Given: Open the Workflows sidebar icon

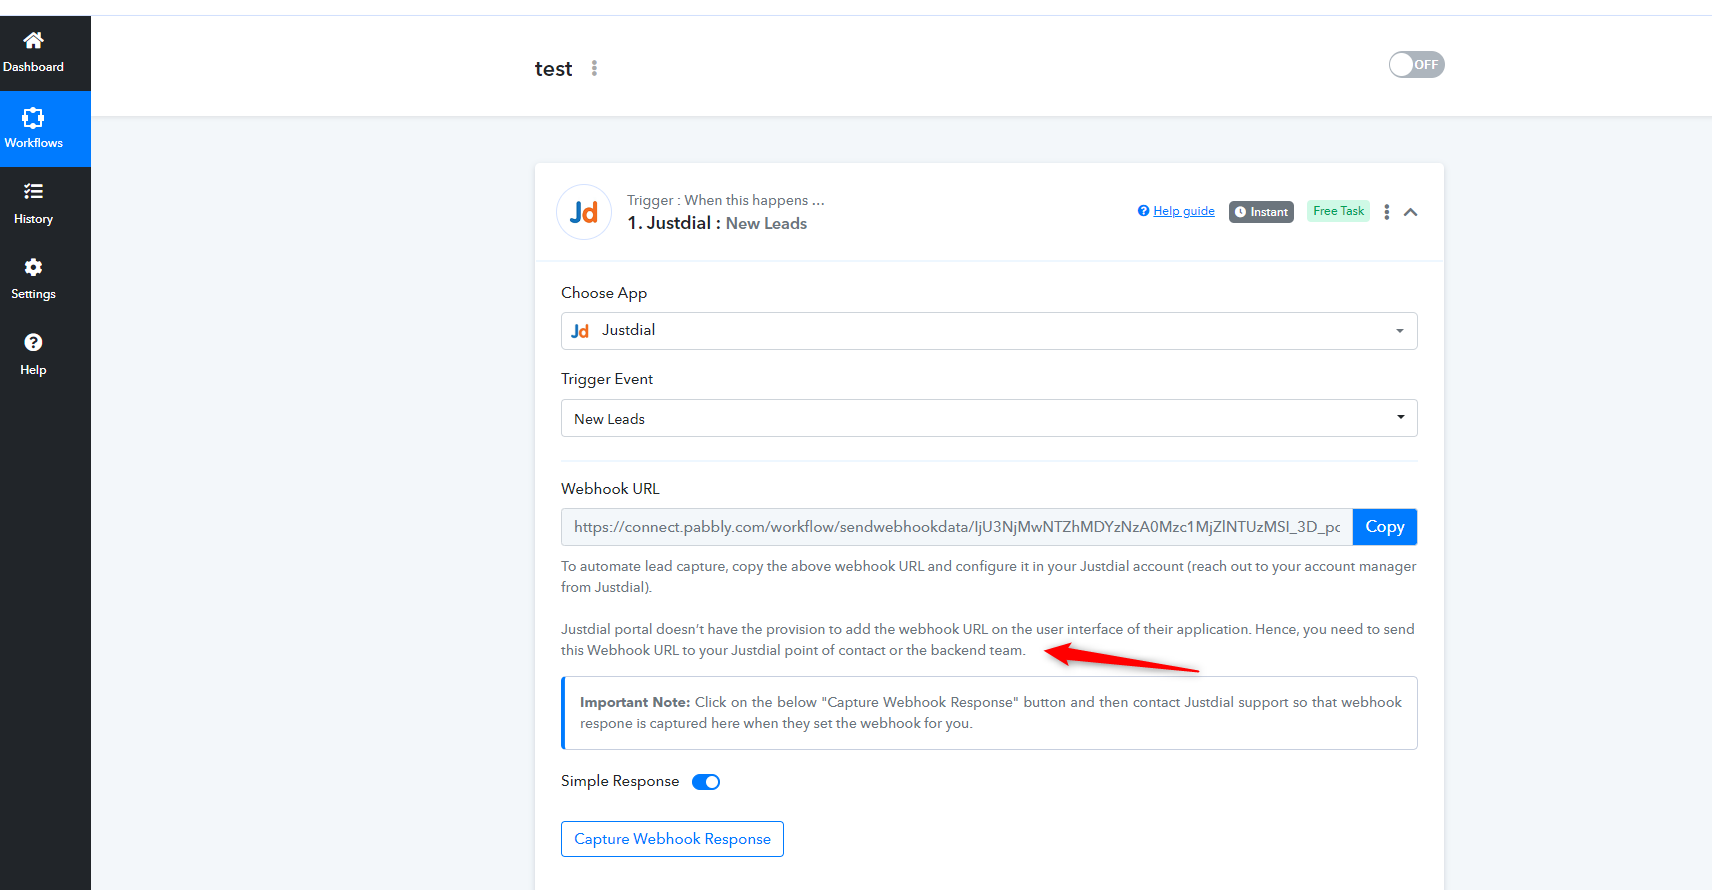Looking at the screenshot, I should [x=33, y=118].
